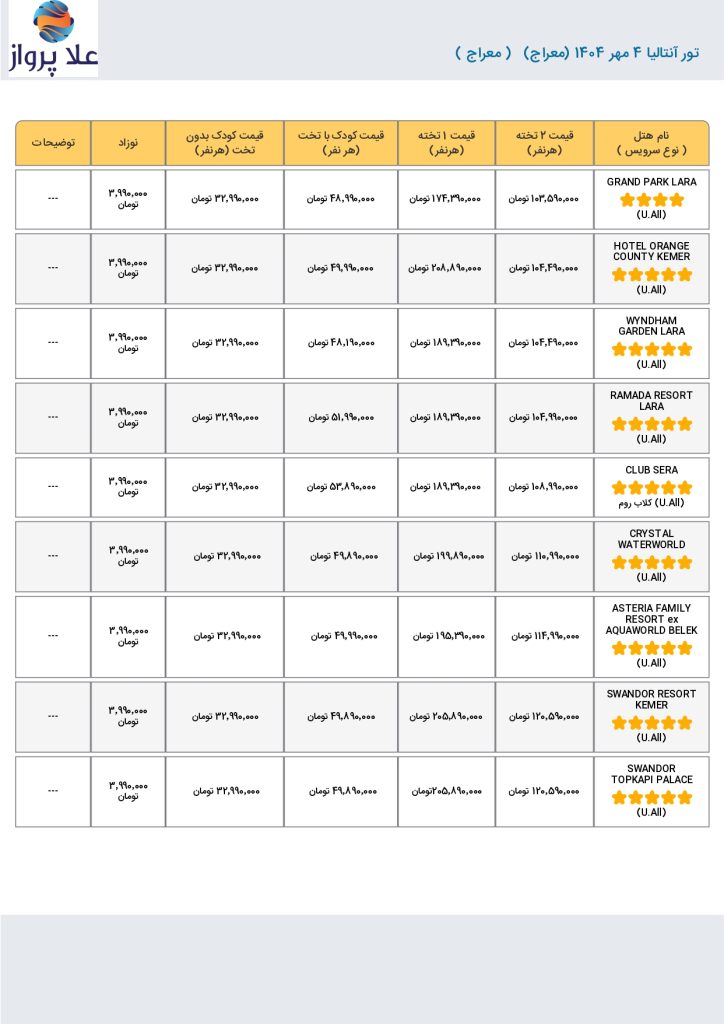Click the HOTEL ORANGE COUNTY KEMER stars
This screenshot has width=724, height=1024.
(x=651, y=275)
